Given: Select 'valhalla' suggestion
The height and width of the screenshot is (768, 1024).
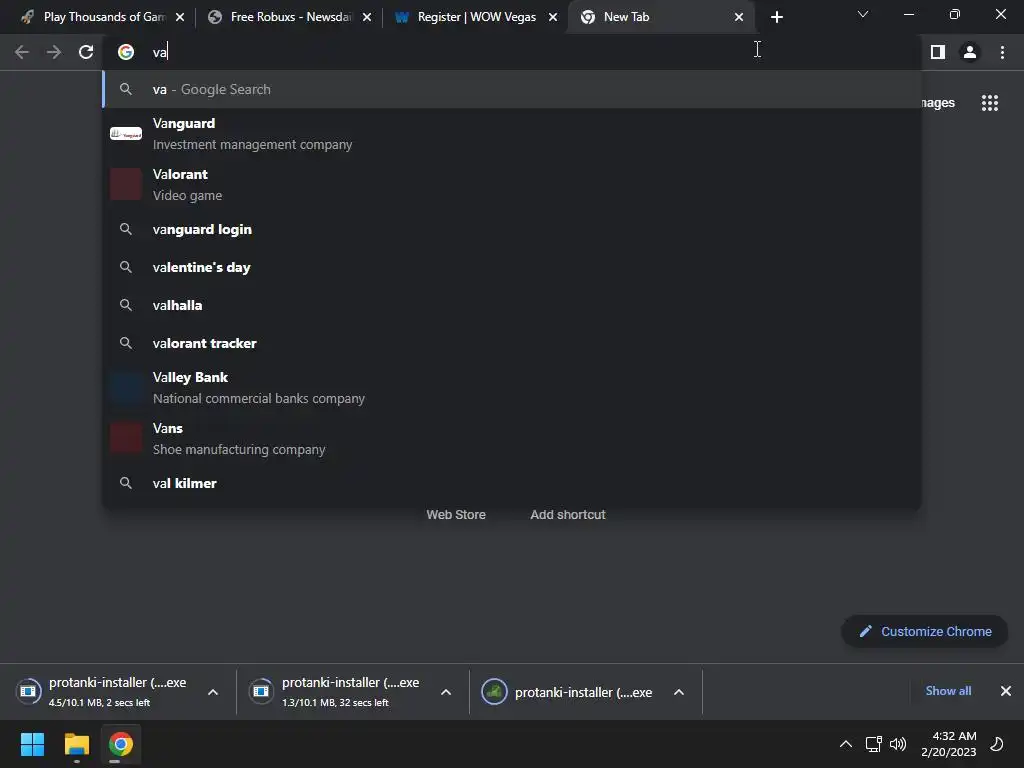Looking at the screenshot, I should (512, 305).
